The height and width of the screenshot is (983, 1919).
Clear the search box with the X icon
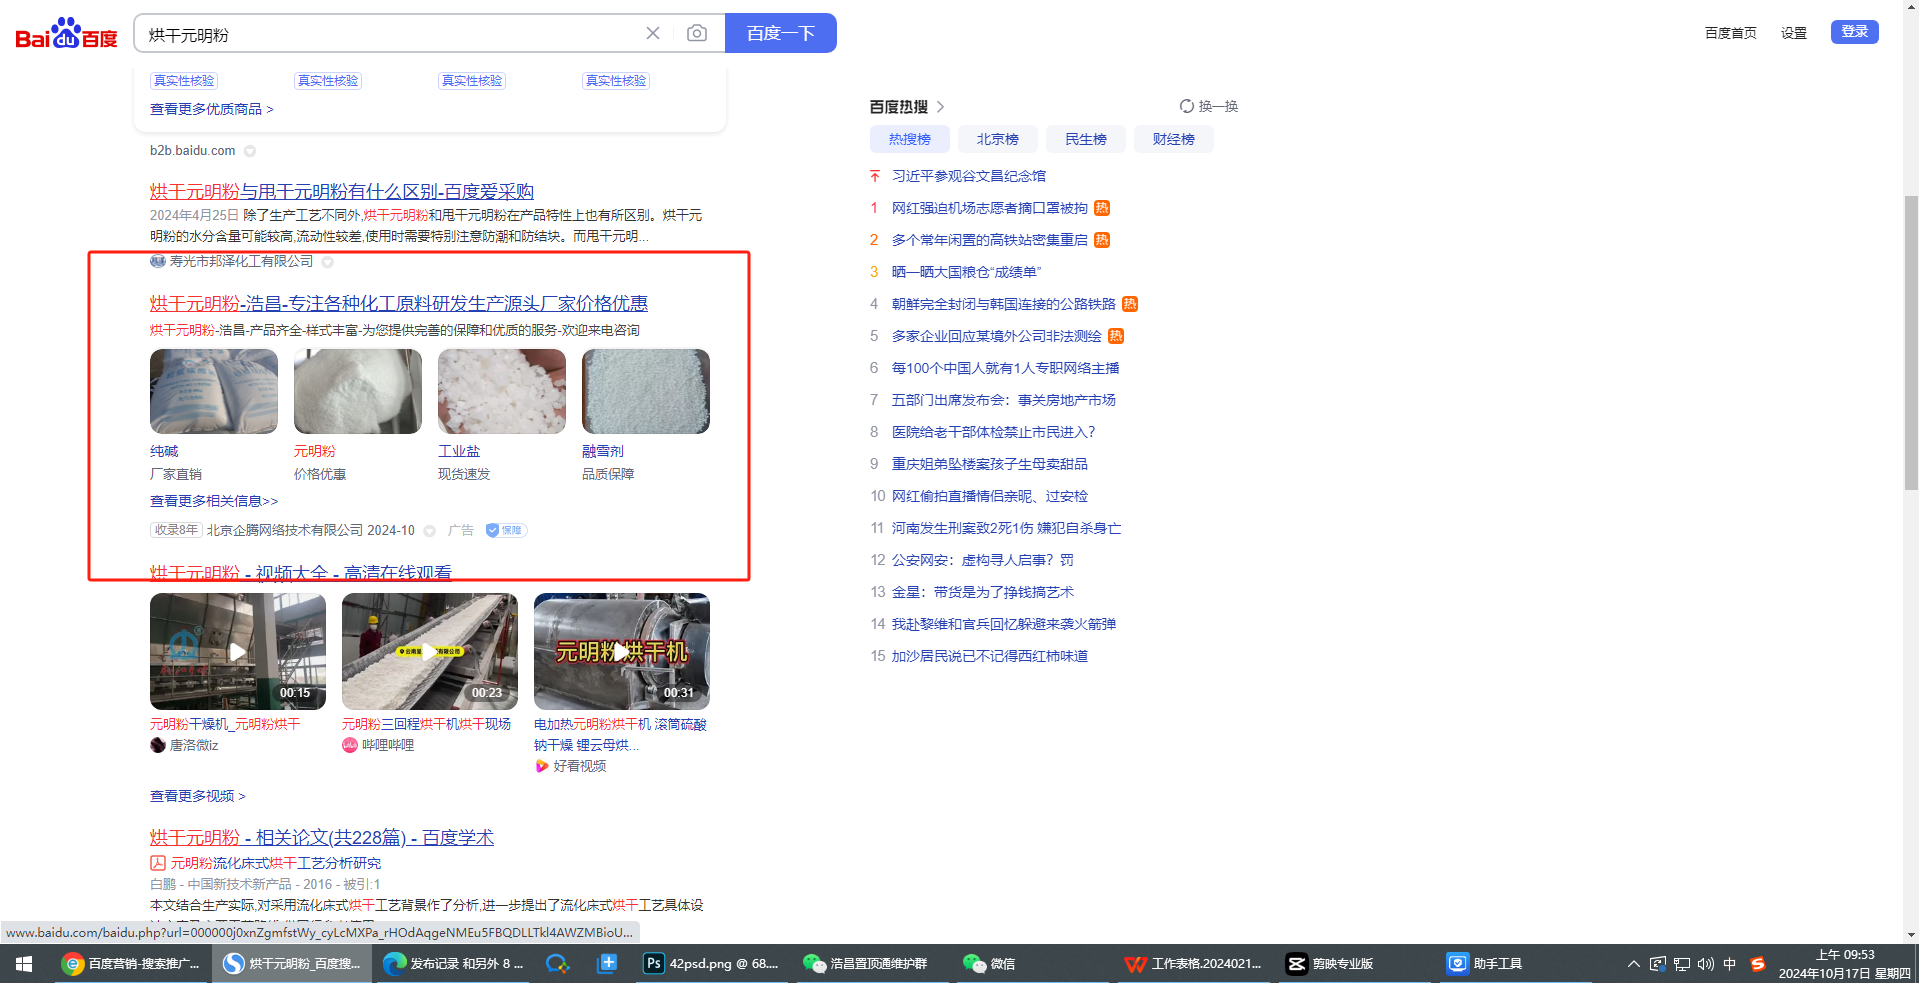coord(653,33)
